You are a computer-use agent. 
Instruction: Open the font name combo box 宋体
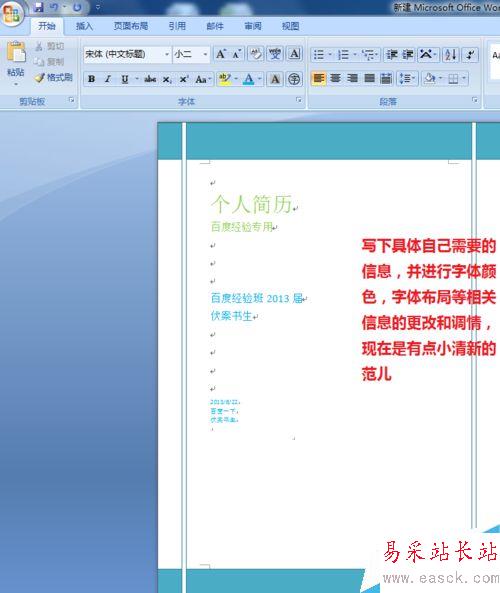pyautogui.click(x=127, y=54)
